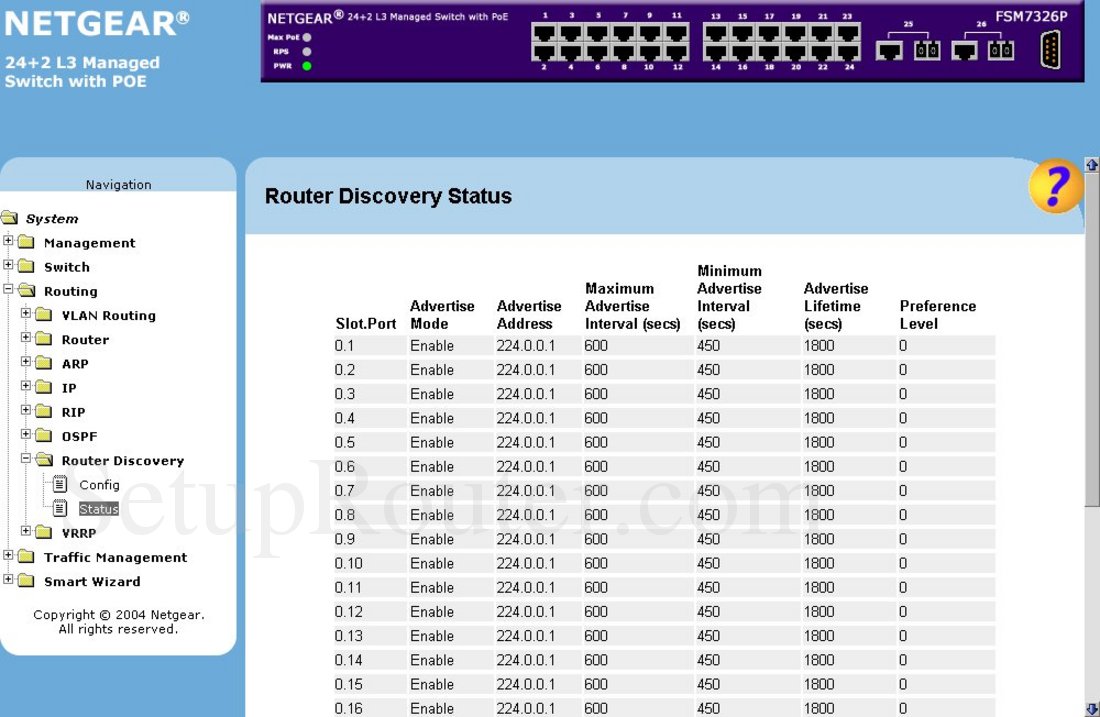Image resolution: width=1100 pixels, height=717 pixels.
Task: Open the OSPF navigation item
Action: [79, 436]
